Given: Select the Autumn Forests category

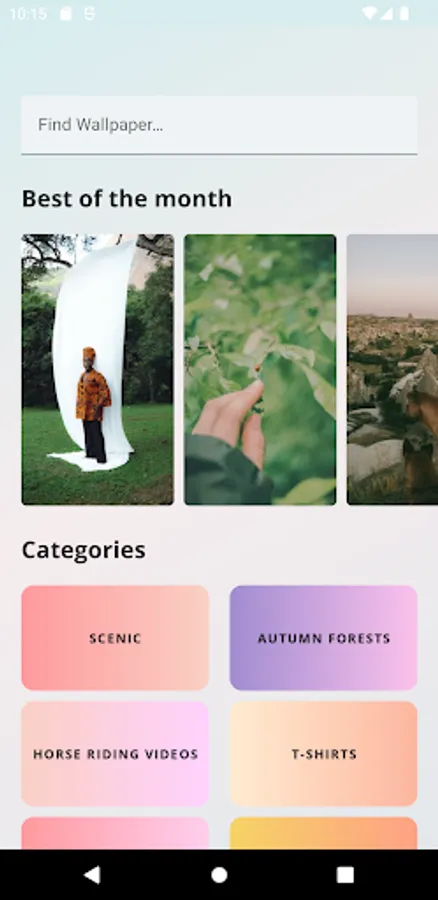Looking at the screenshot, I should [324, 638].
